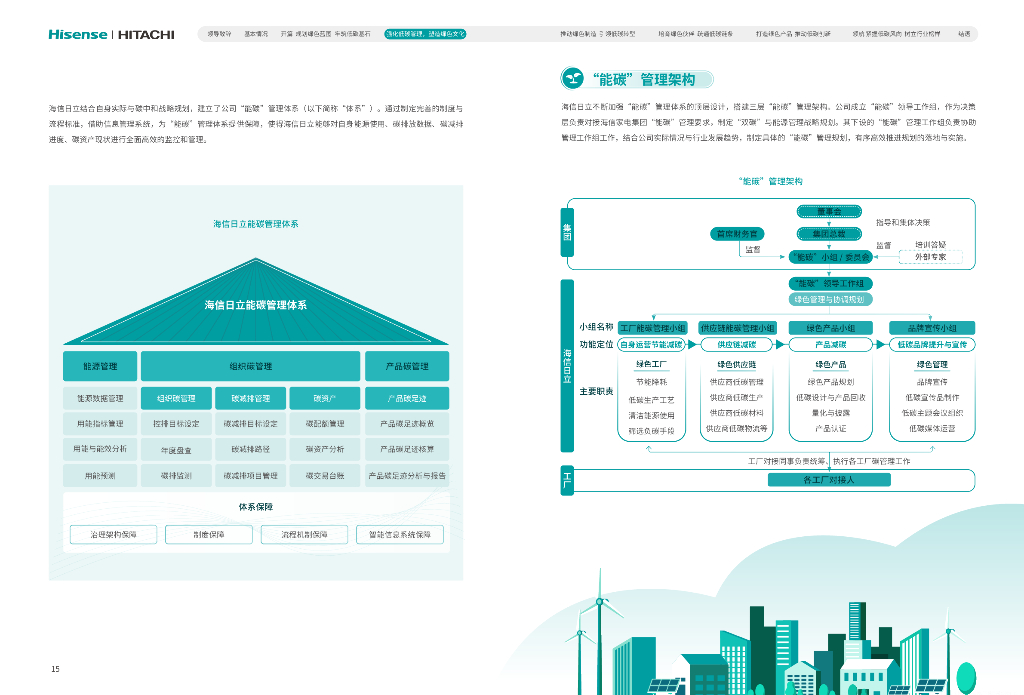Click the 能碳领导工作组 node
The image size is (1024, 695).
click(830, 283)
